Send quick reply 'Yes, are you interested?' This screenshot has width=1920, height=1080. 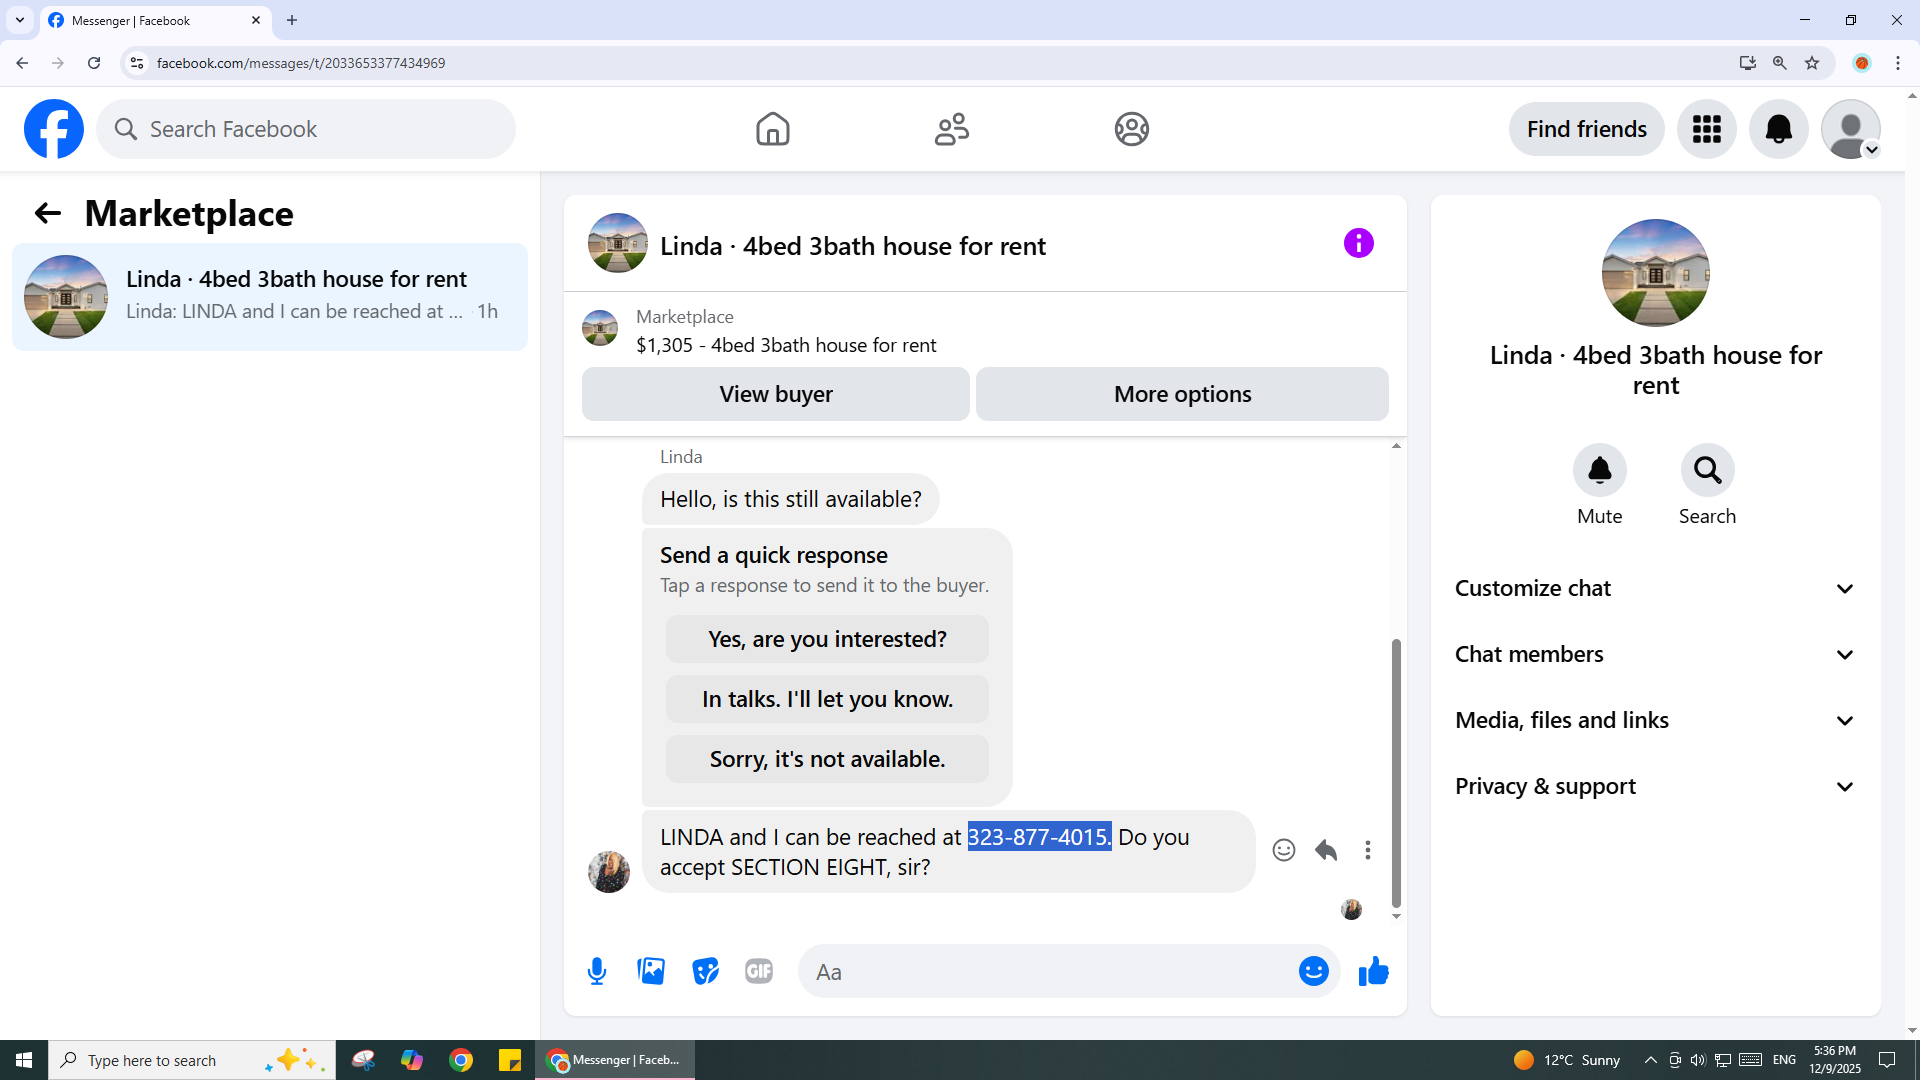coord(827,639)
